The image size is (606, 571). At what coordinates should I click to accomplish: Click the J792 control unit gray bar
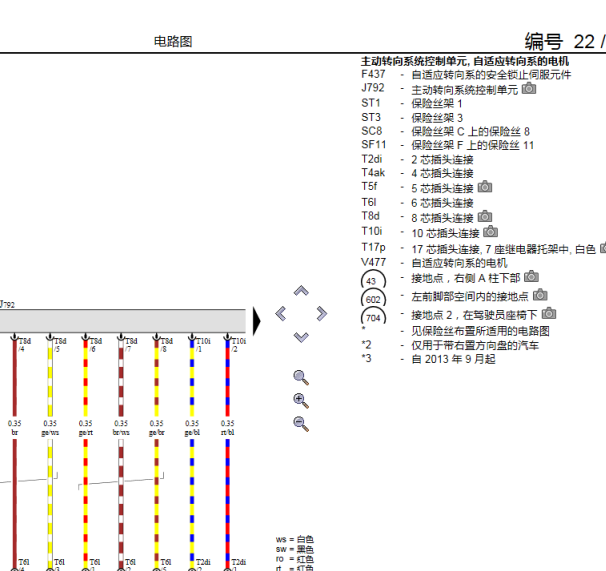pyautogui.click(x=123, y=320)
